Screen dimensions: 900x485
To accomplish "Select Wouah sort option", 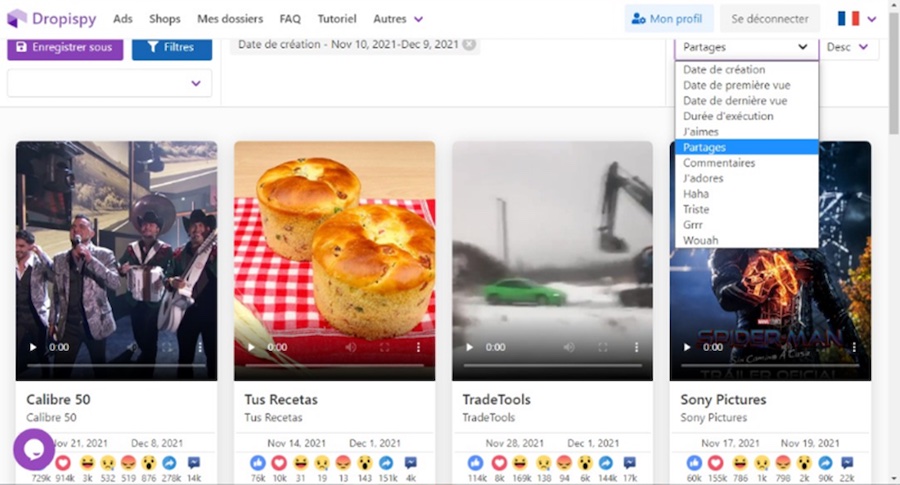I will tap(746, 240).
